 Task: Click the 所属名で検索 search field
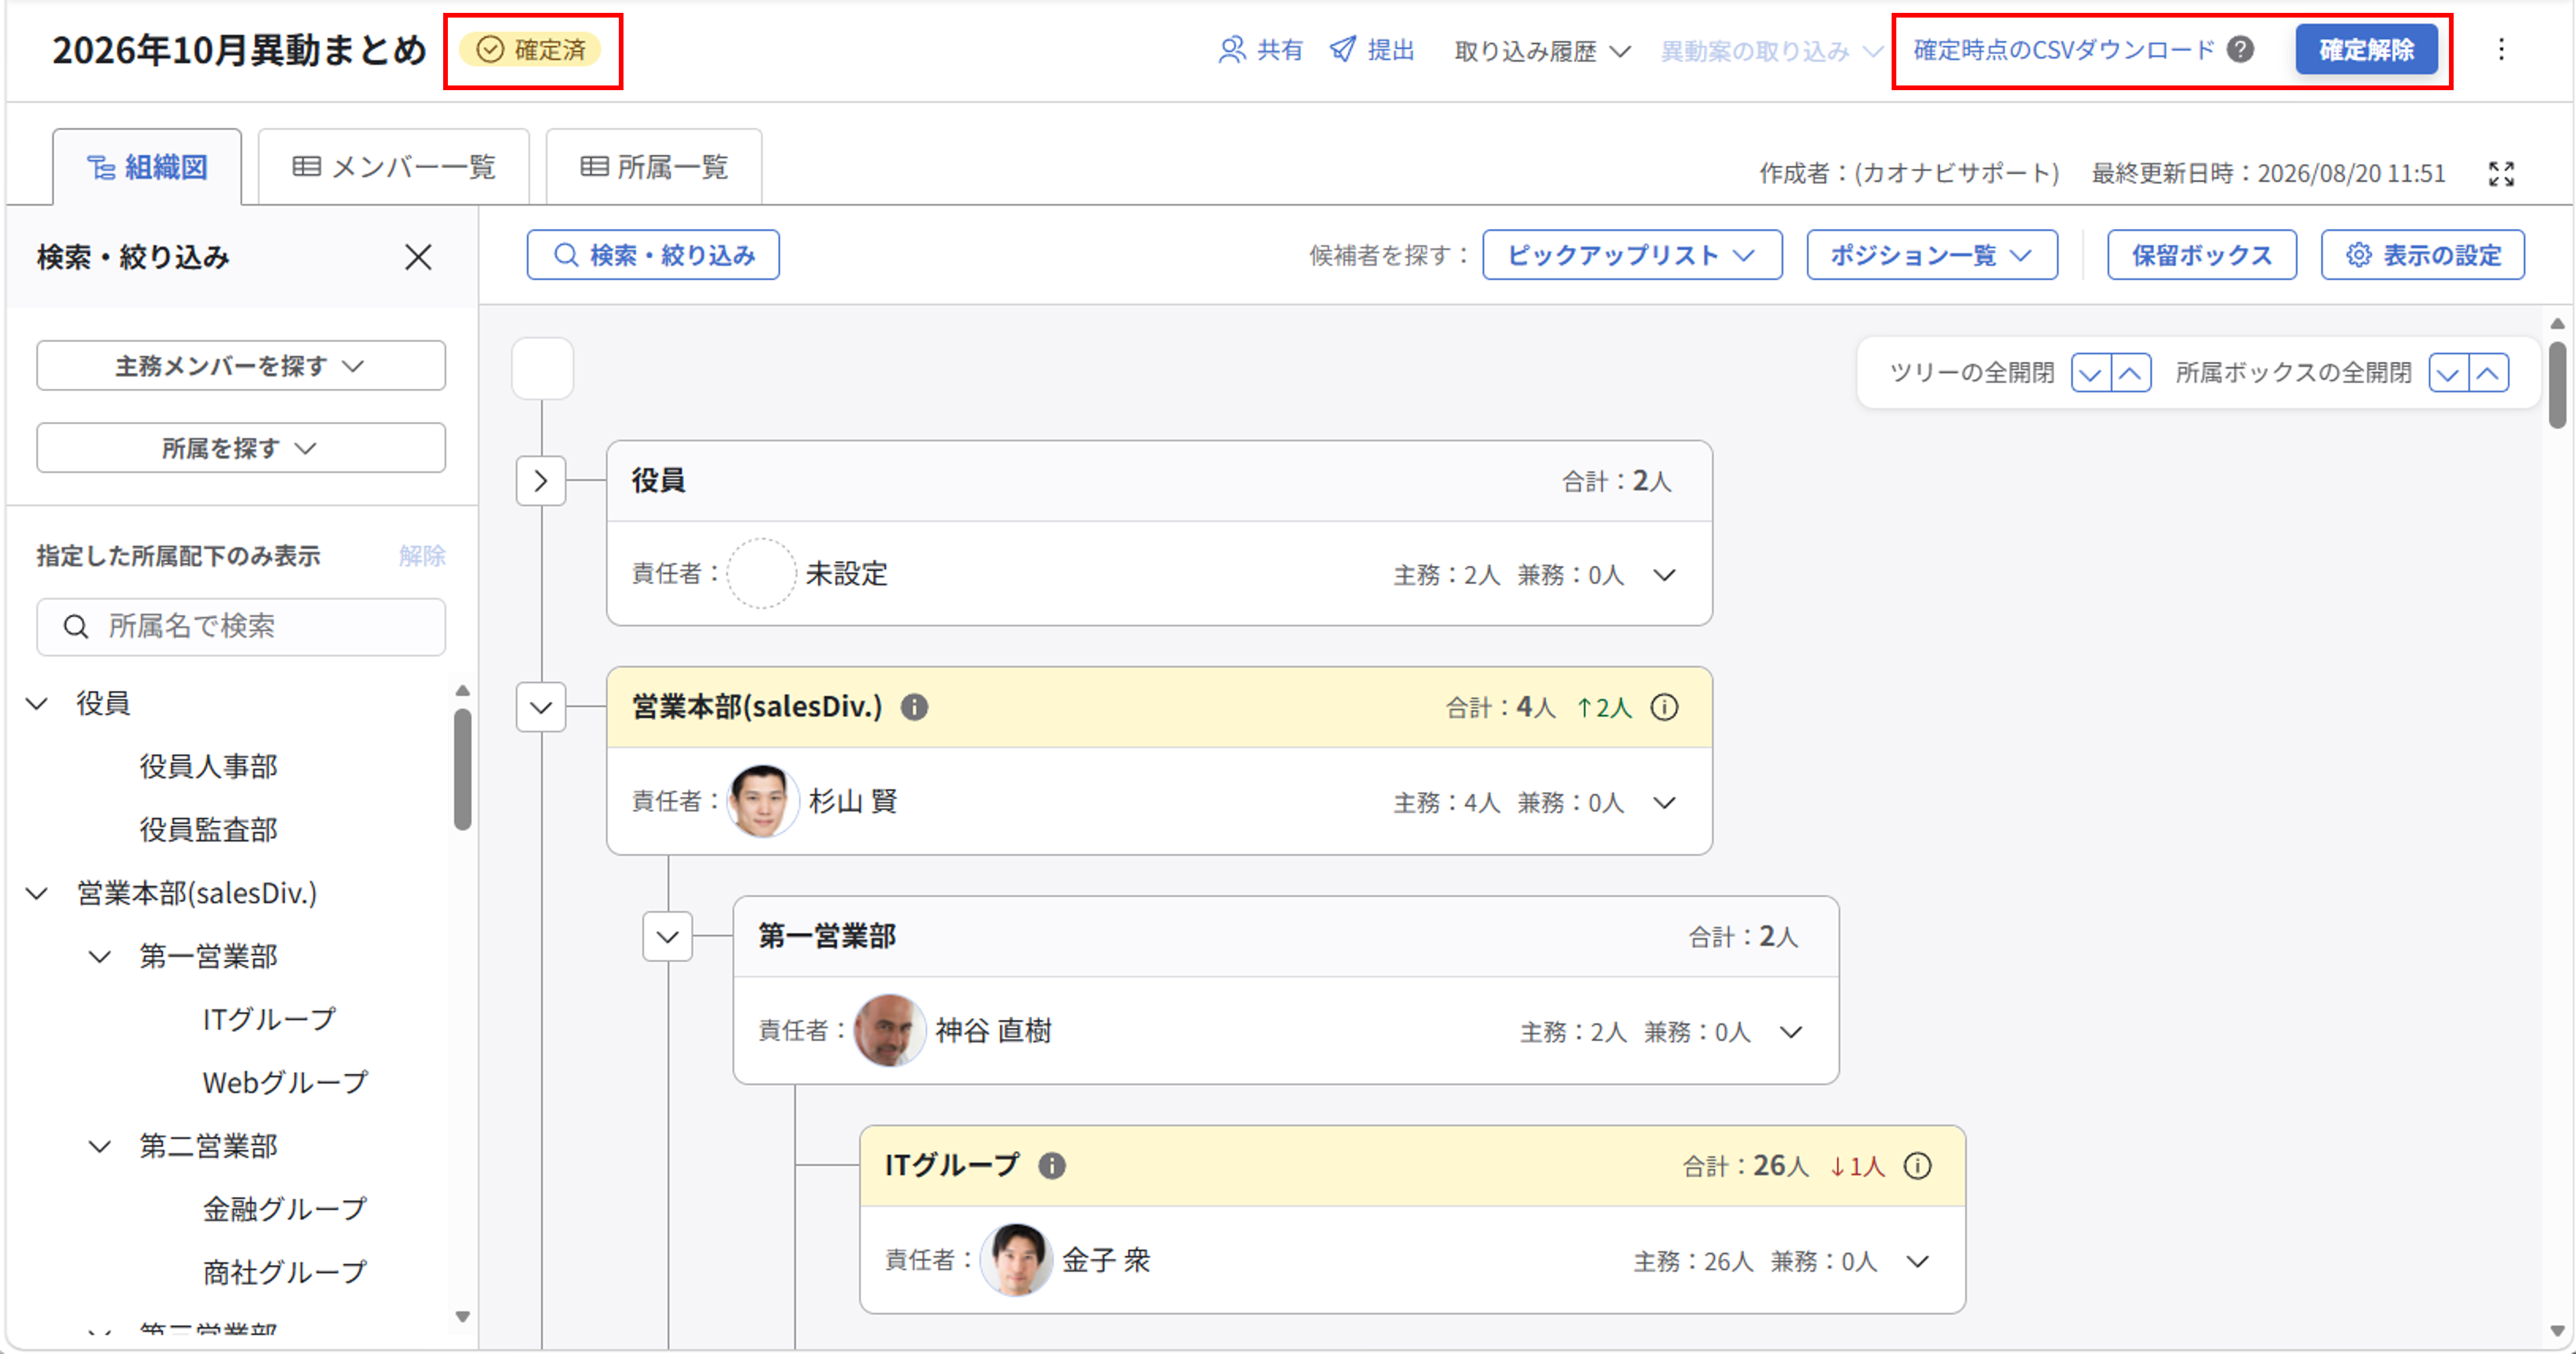(x=241, y=627)
